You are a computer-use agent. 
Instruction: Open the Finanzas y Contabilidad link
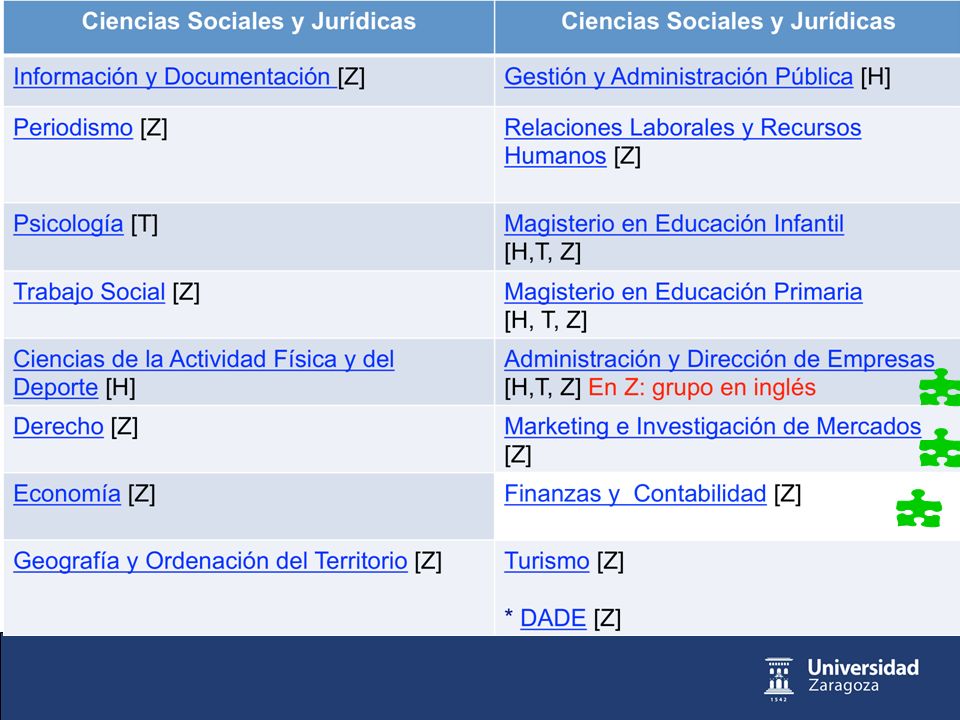point(635,494)
